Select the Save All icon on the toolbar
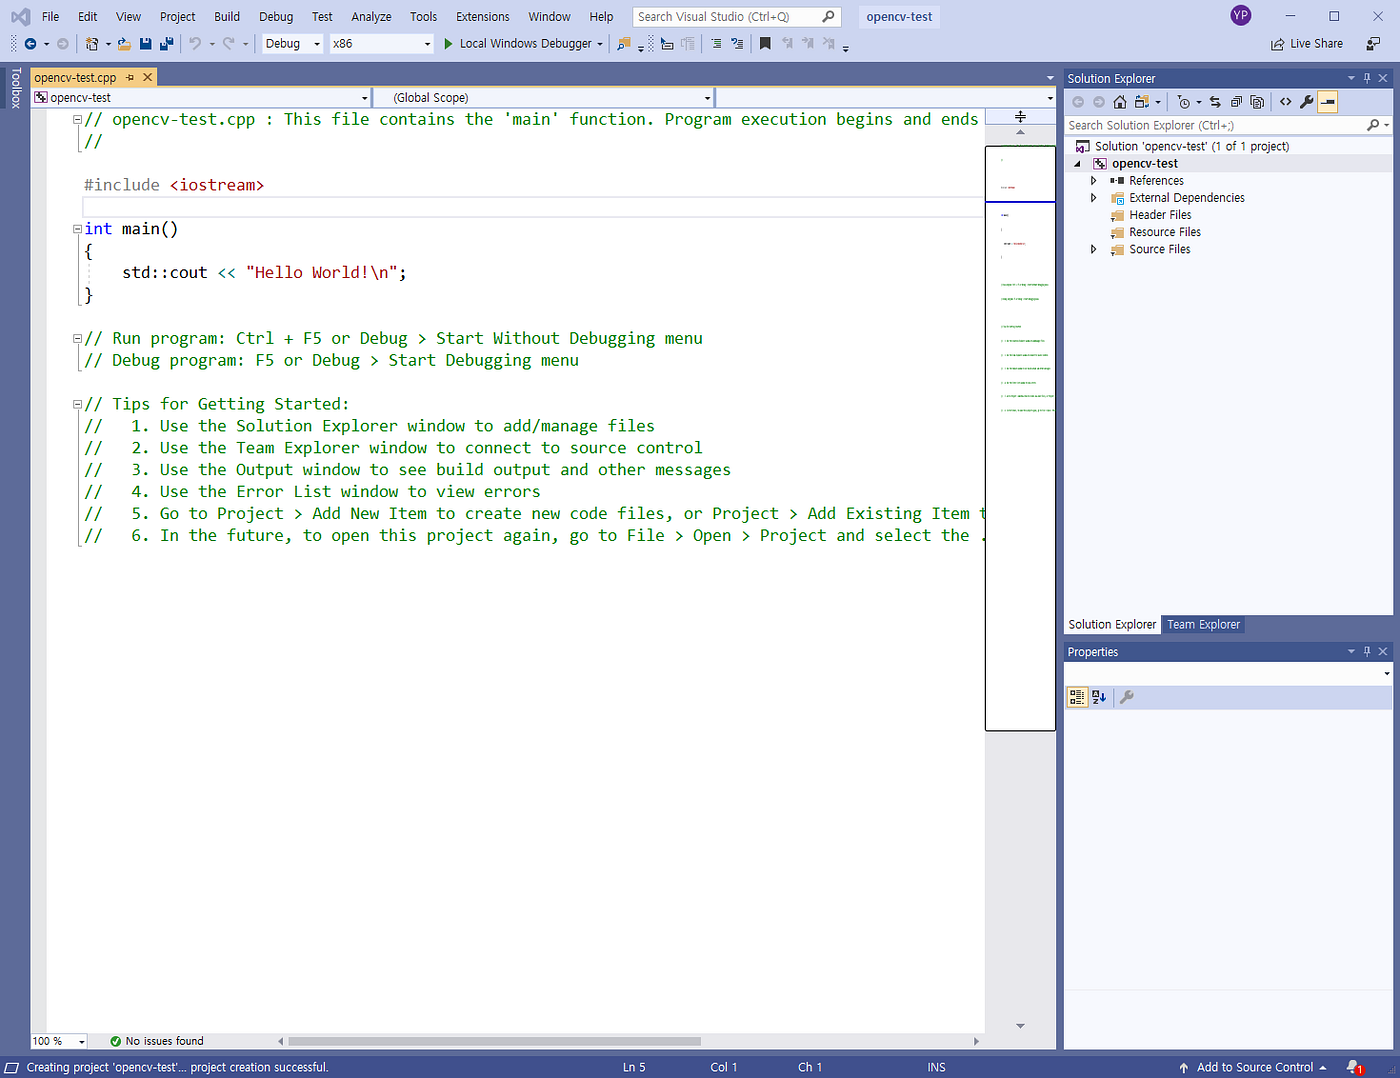Screen dimensions: 1400x1078 pyautogui.click(x=166, y=43)
